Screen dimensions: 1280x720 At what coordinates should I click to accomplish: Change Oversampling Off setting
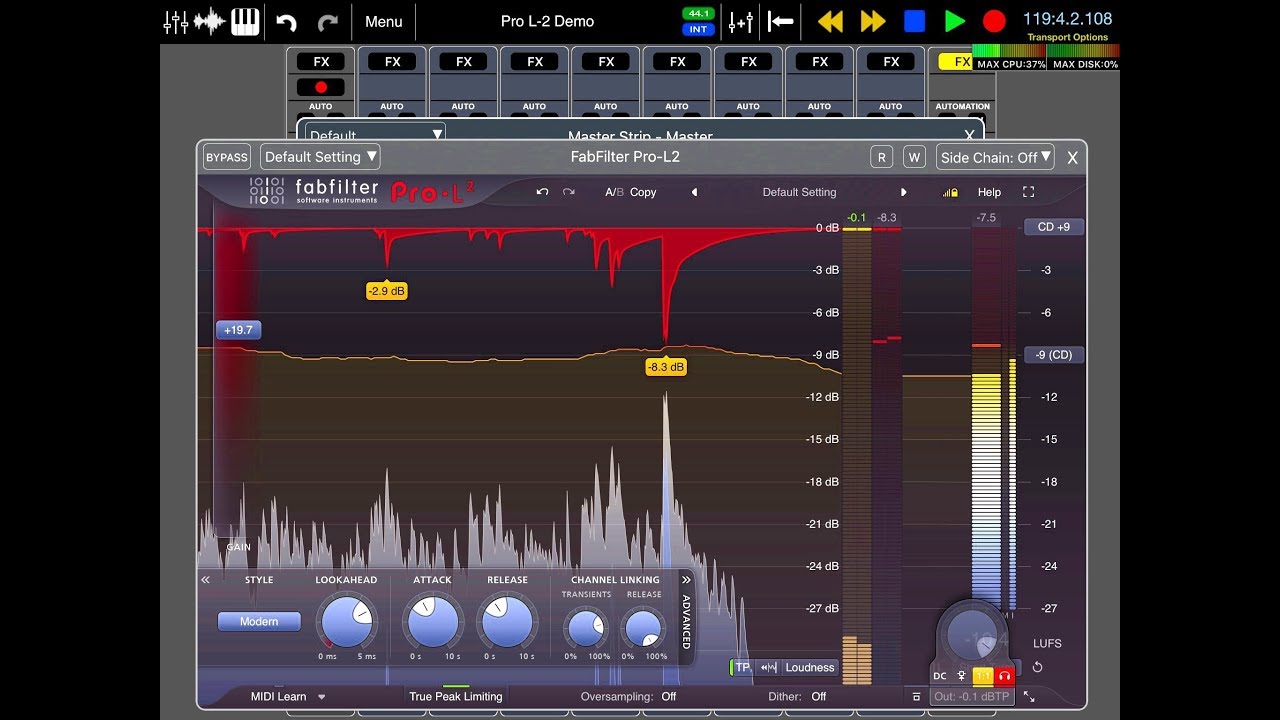[669, 697]
